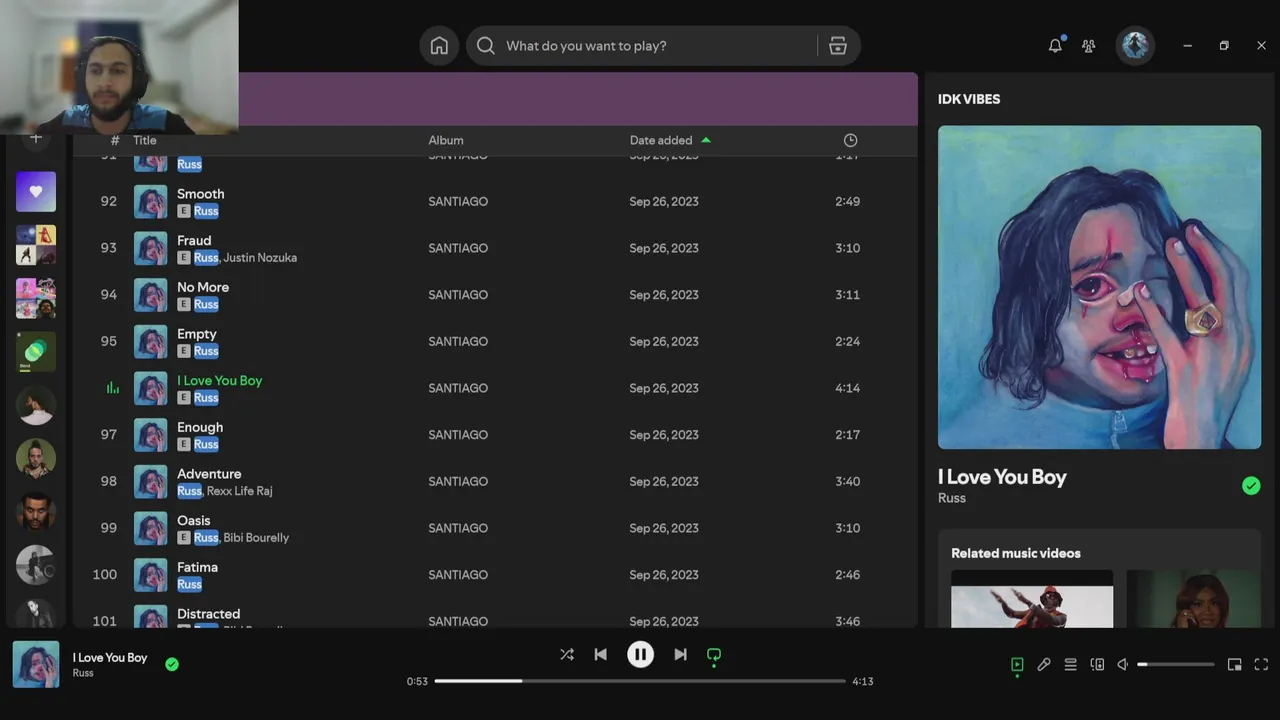This screenshot has width=1280, height=720.
Task: Open Russ artist link on Smooth row
Action: [x=206, y=211]
